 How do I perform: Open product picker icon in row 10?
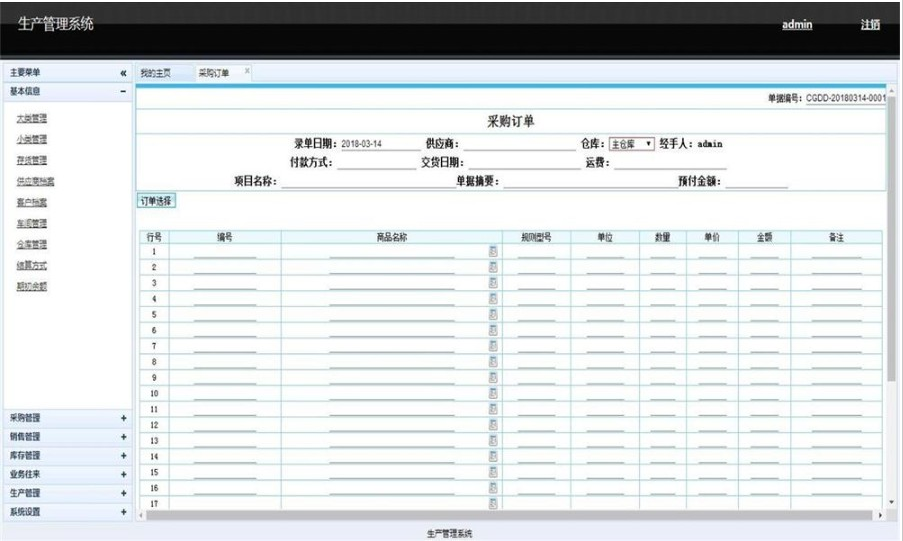pos(493,393)
